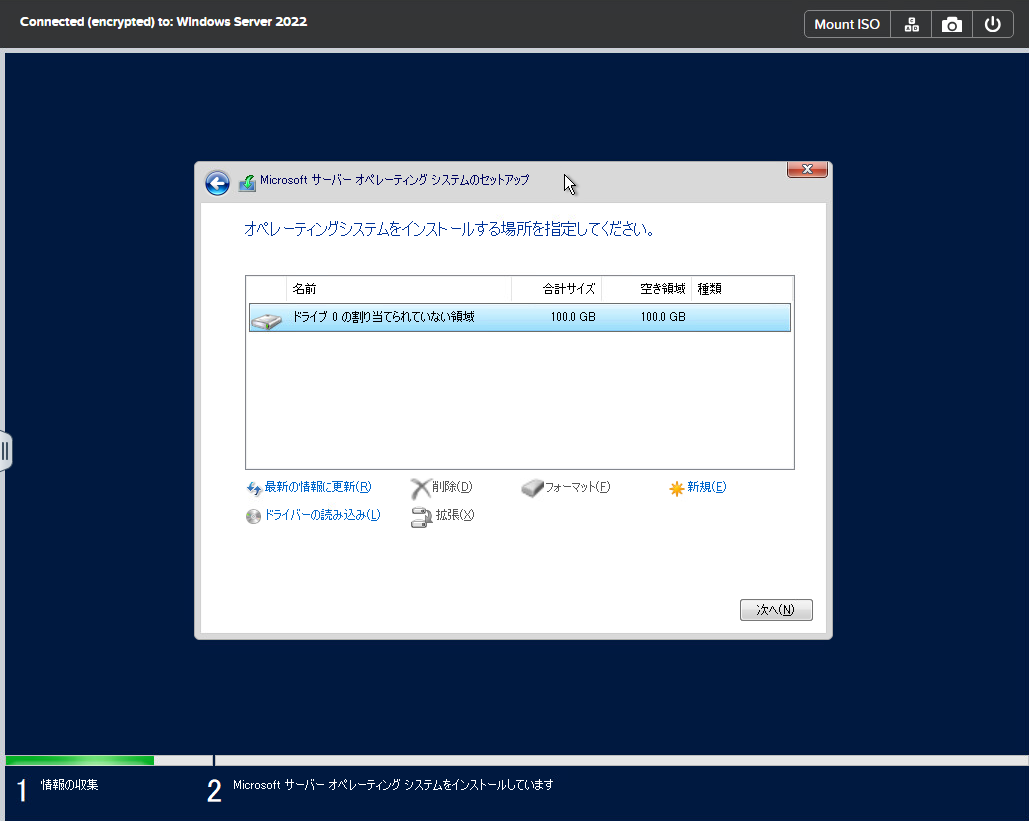Click the 合計サイズ column header

click(x=556, y=289)
